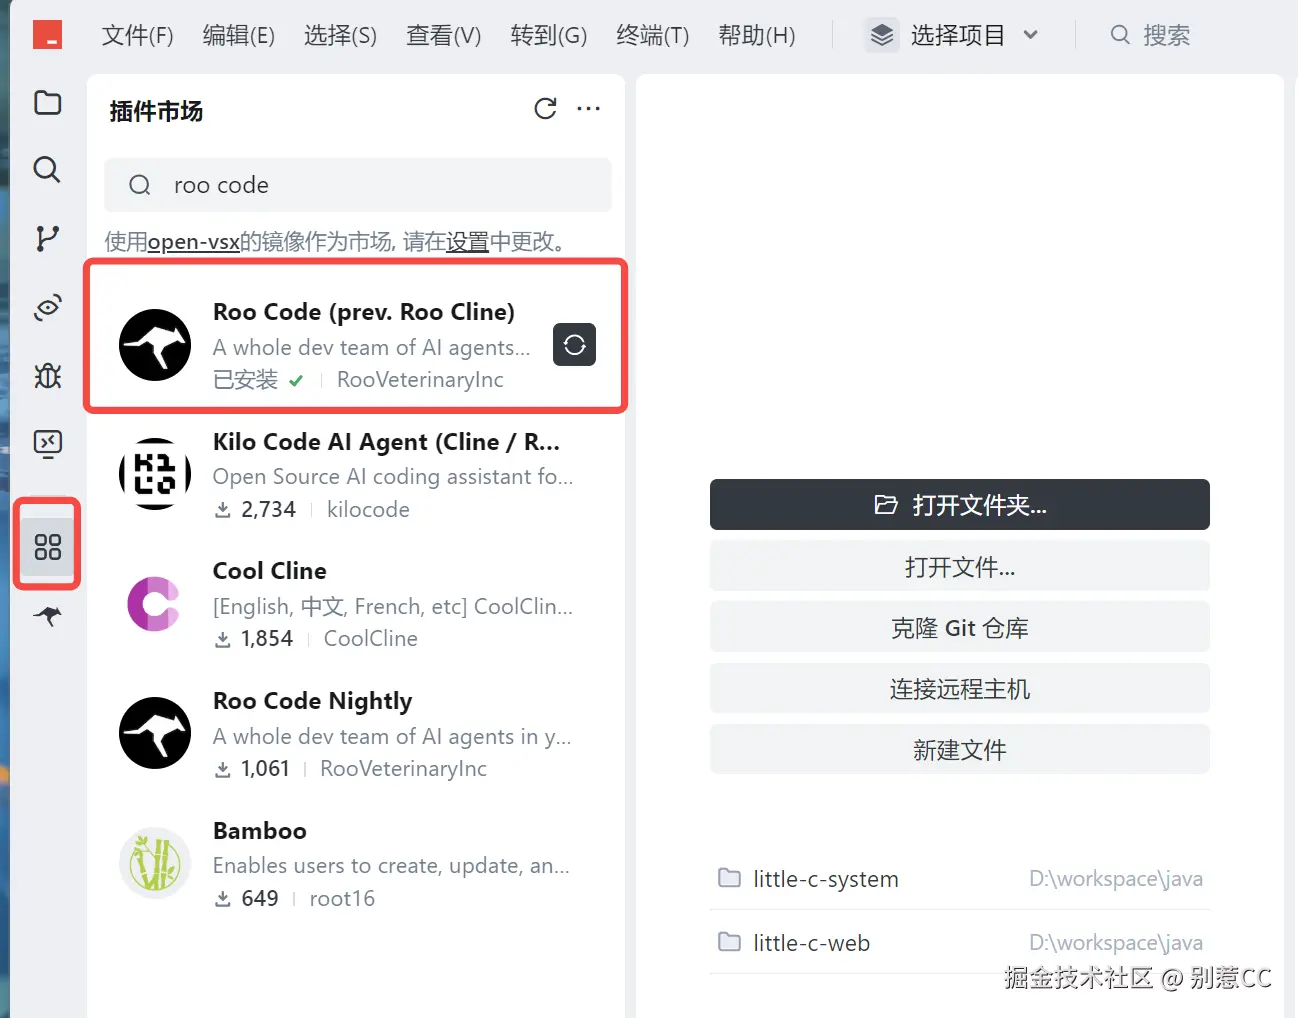
Task: Click the 1,854 download count
Action: [x=267, y=639]
